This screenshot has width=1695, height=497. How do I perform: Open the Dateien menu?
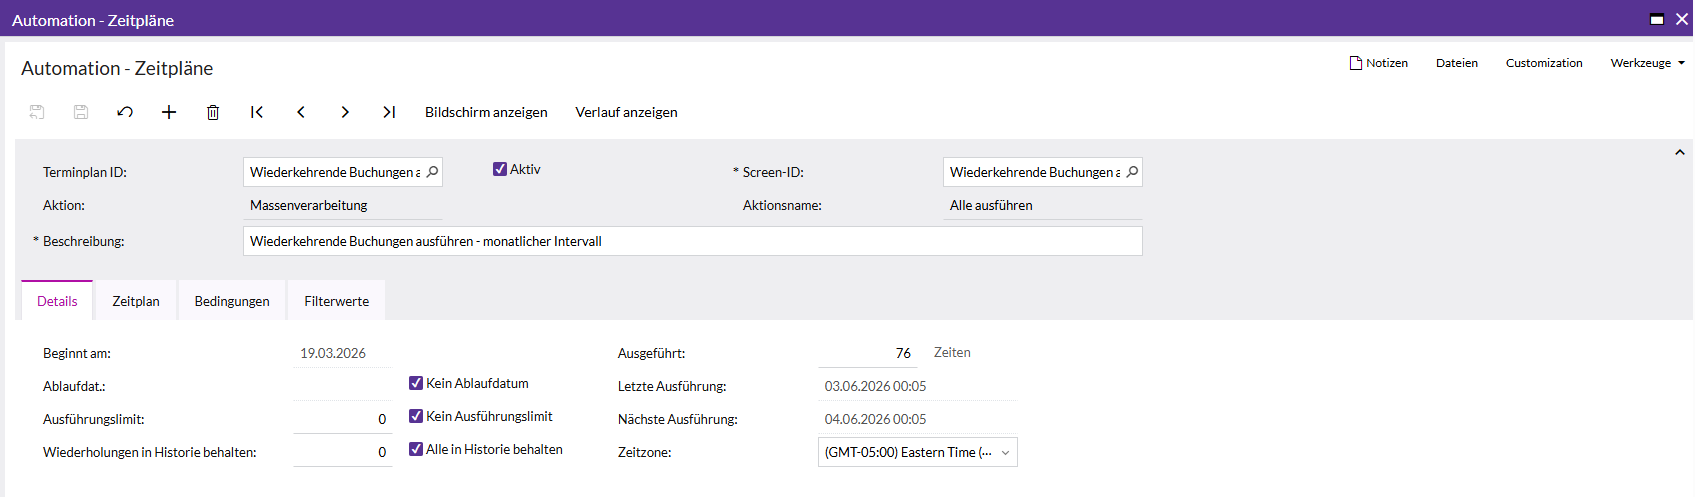point(1457,63)
